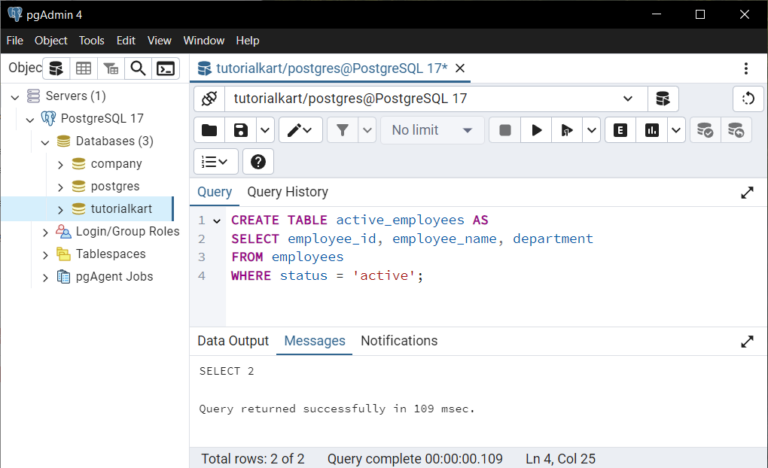Open the connection dropdown tutorialkart/postgres@PostgreSQL 17

436,99
